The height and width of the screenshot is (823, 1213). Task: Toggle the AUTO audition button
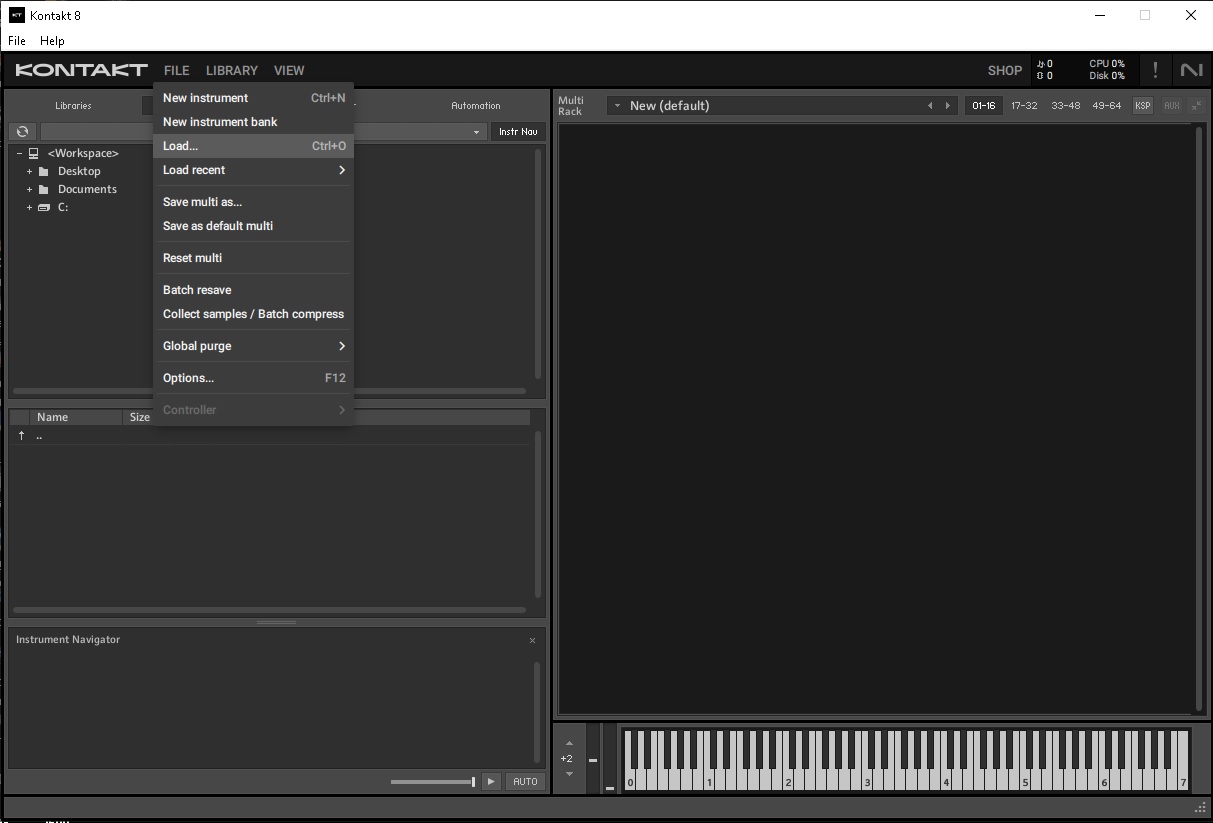coord(525,781)
